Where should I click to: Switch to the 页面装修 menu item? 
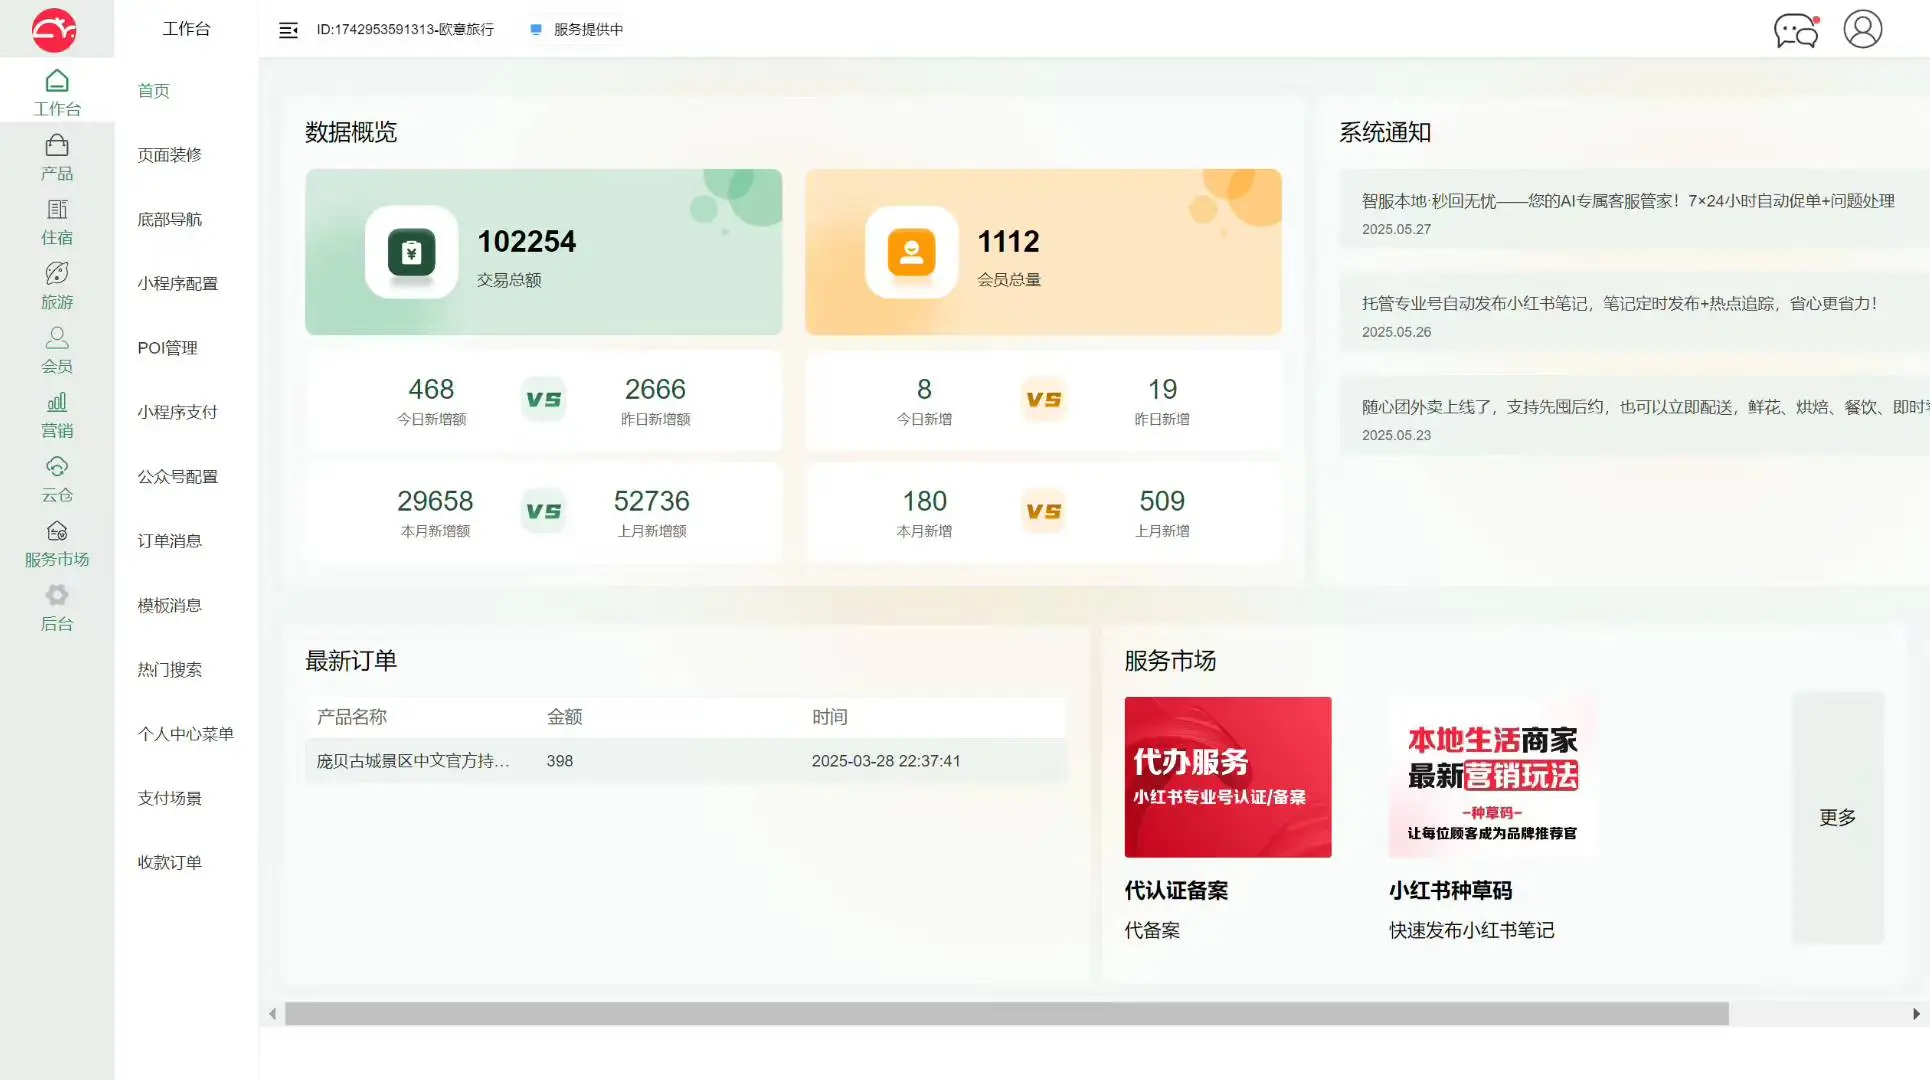(x=171, y=155)
